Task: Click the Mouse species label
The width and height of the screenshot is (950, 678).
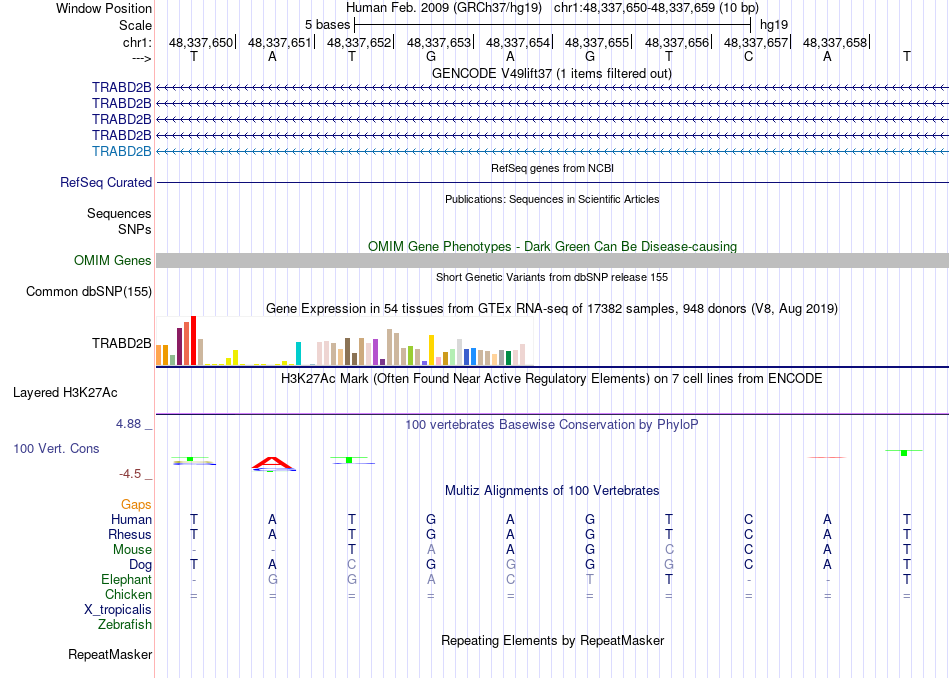Action: pyautogui.click(x=132, y=550)
